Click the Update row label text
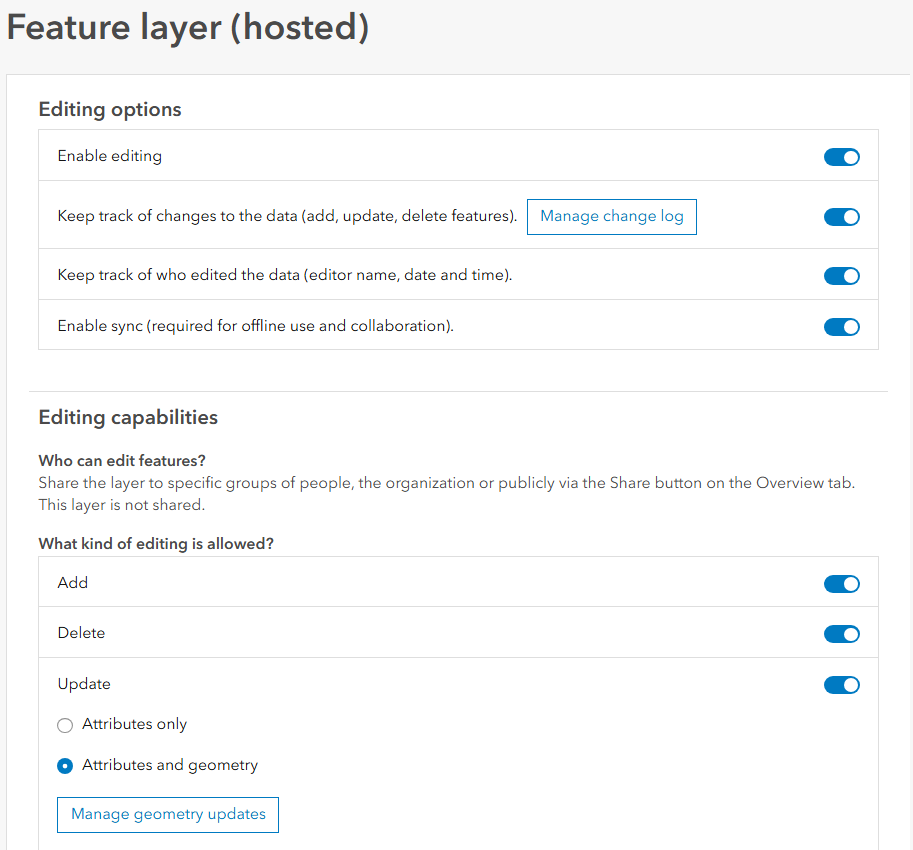The height and width of the screenshot is (850, 913). [x=84, y=684]
